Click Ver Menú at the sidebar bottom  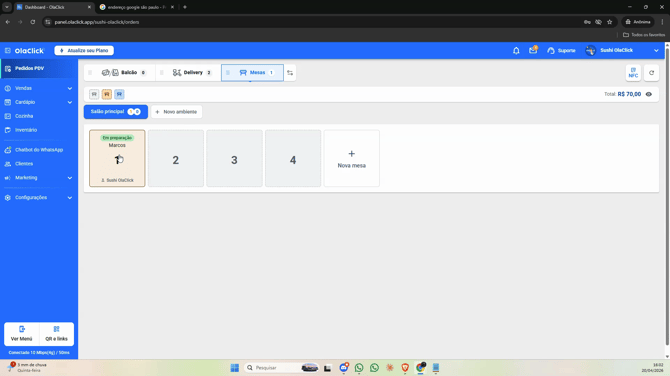(21, 334)
